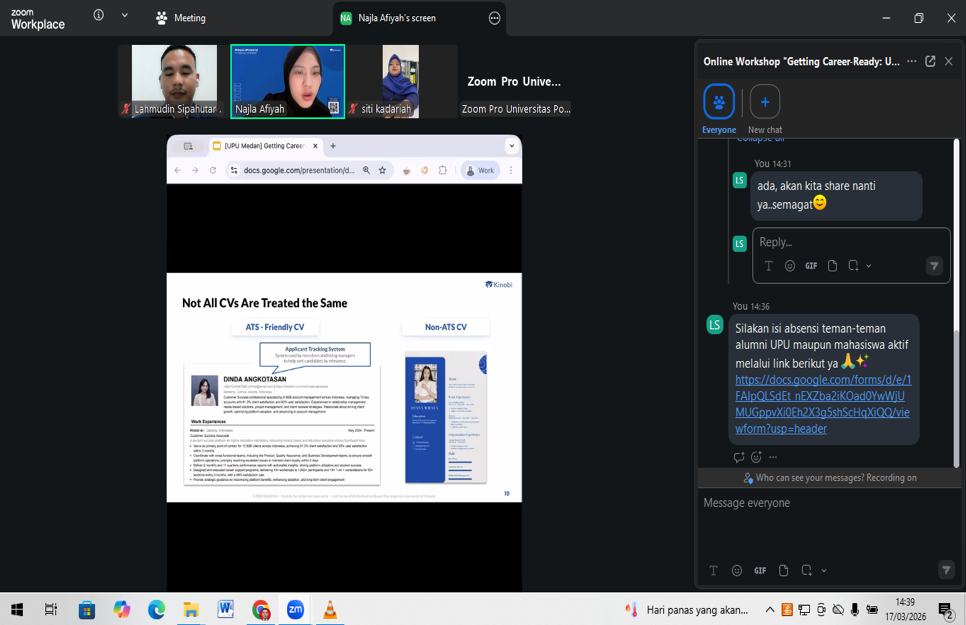Open the GIF picker in message composer
This screenshot has height=625, width=966.
click(760, 571)
